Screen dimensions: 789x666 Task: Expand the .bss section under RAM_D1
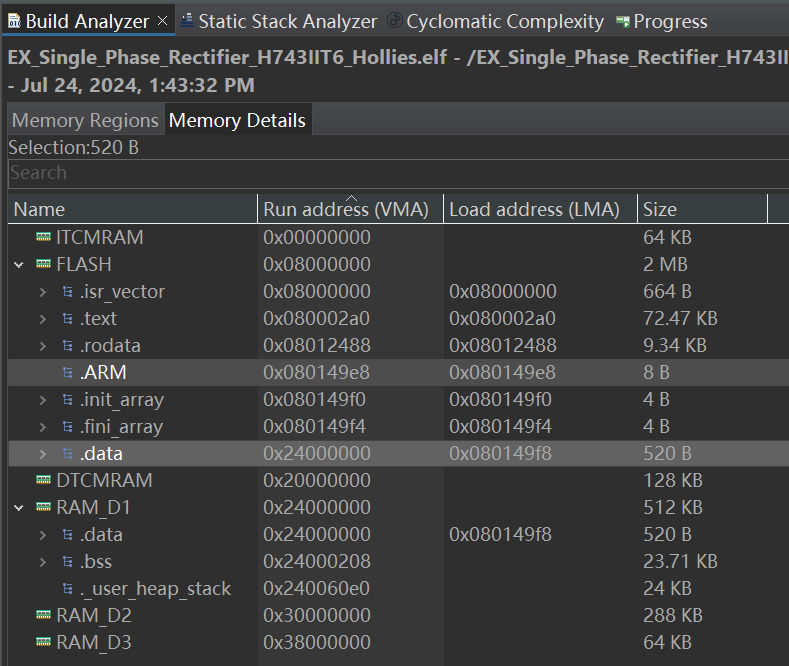43,562
